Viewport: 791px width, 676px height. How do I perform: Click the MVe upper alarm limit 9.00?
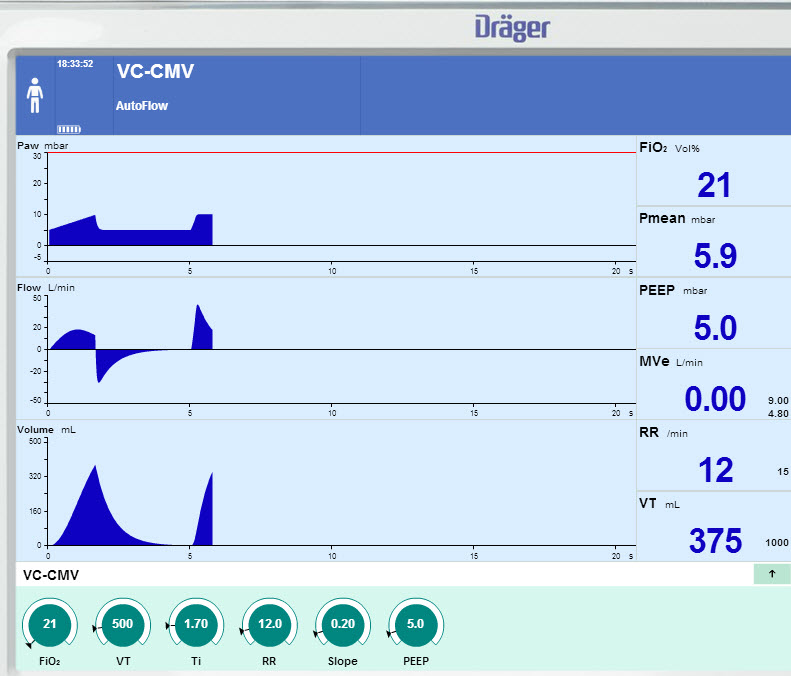[778, 401]
